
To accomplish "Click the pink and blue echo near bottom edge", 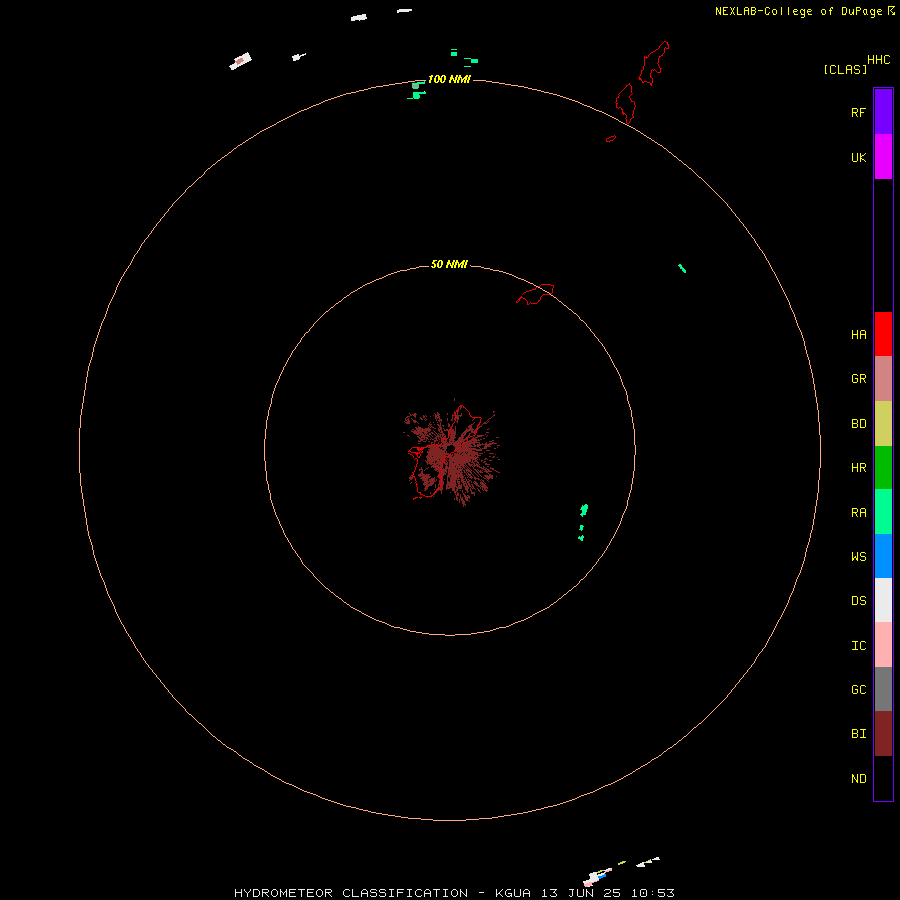I will 597,877.
